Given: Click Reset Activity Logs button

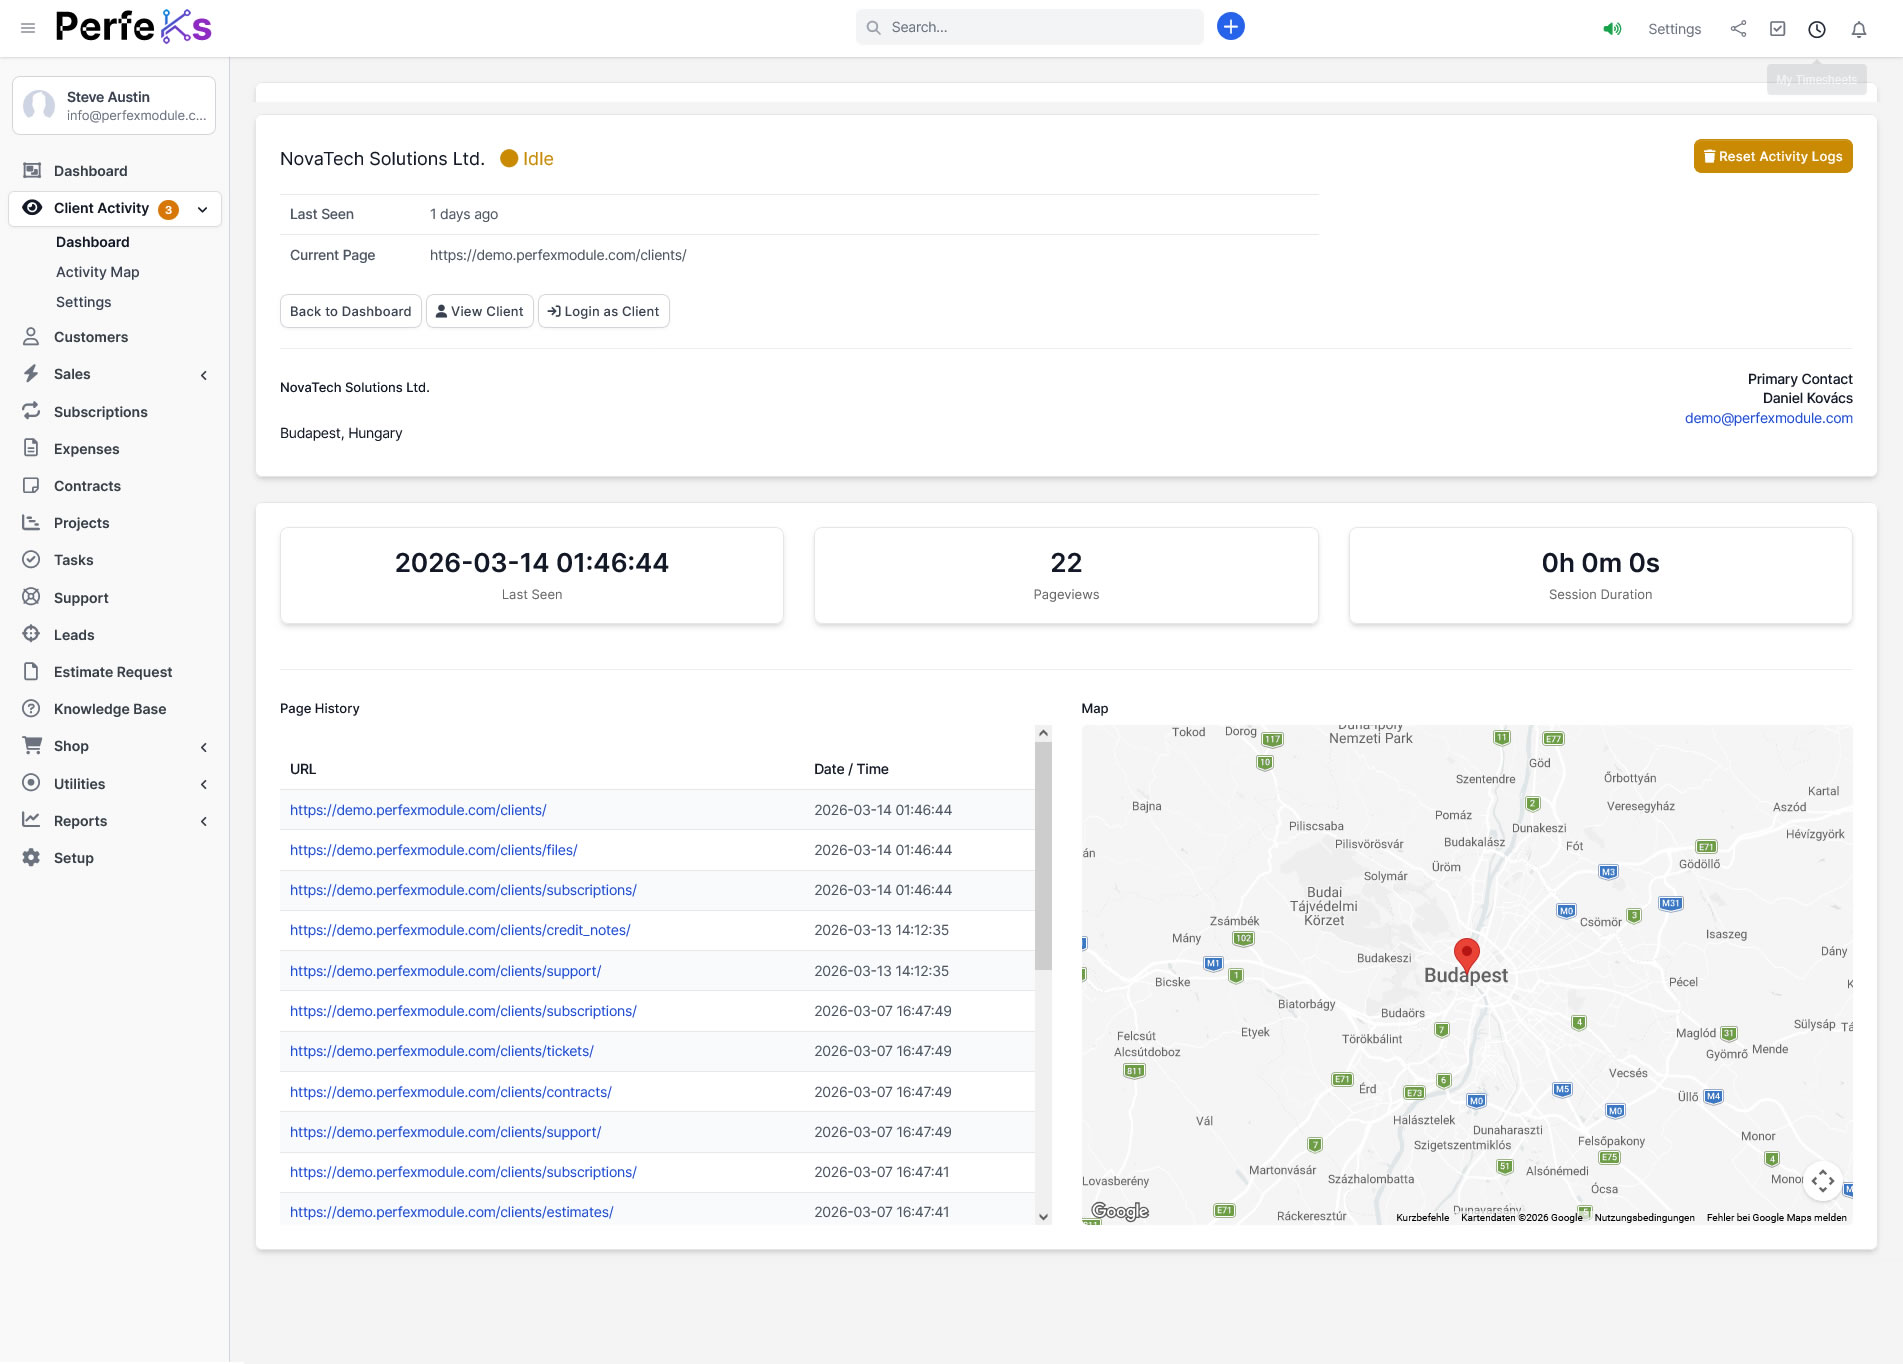Looking at the screenshot, I should [x=1772, y=156].
